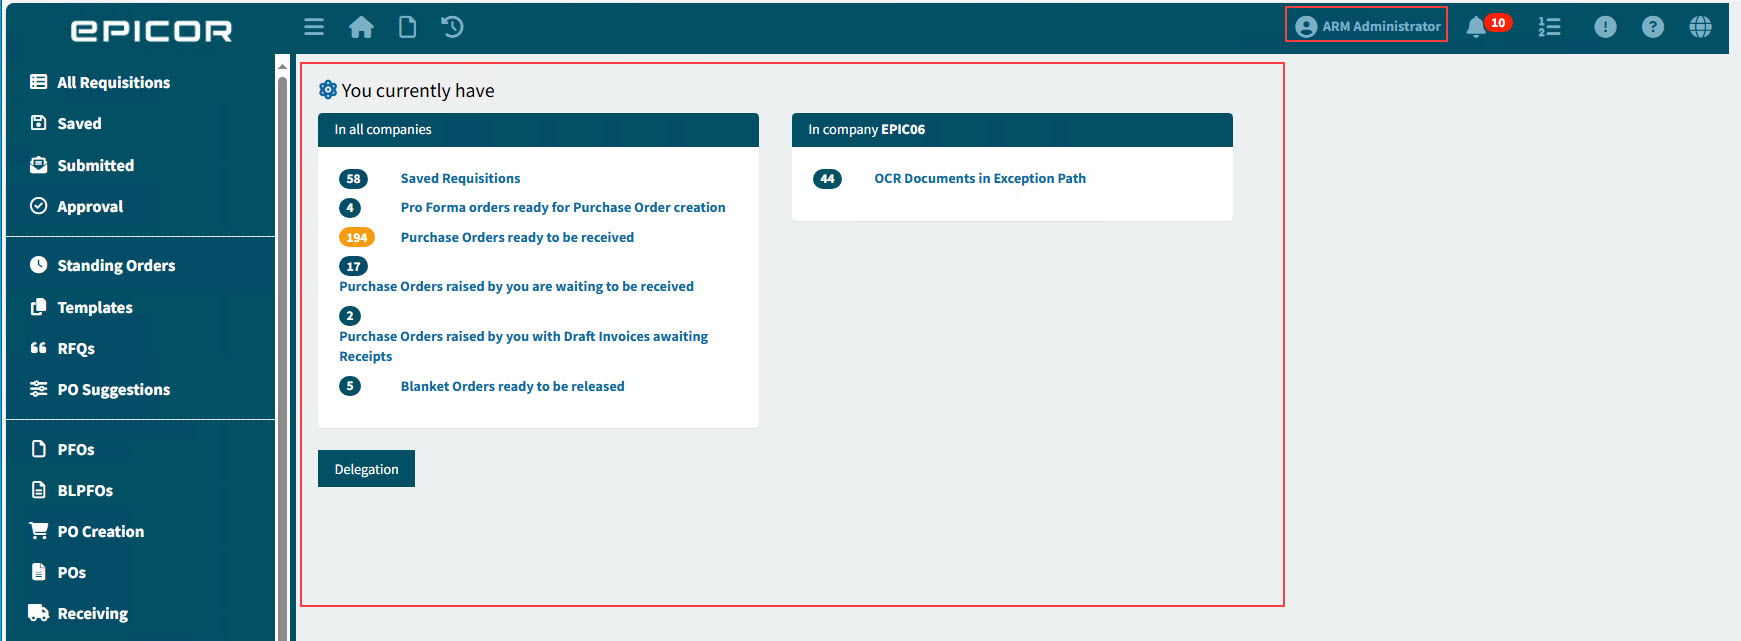Viewport: 1741px width, 641px height.
Task: Open OCR Documents in Exception Path
Action: 979,178
